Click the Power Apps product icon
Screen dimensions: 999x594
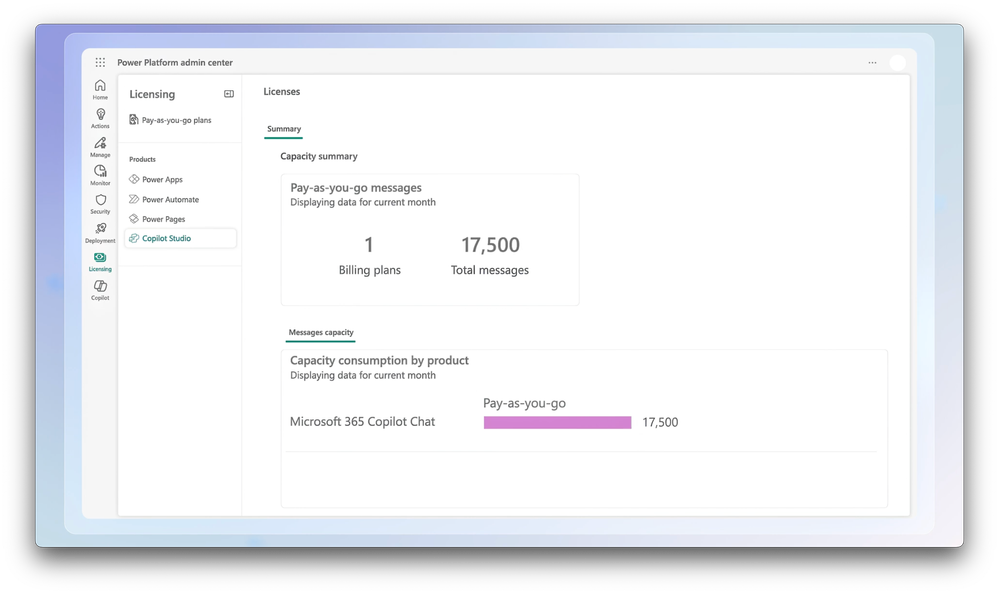point(134,179)
